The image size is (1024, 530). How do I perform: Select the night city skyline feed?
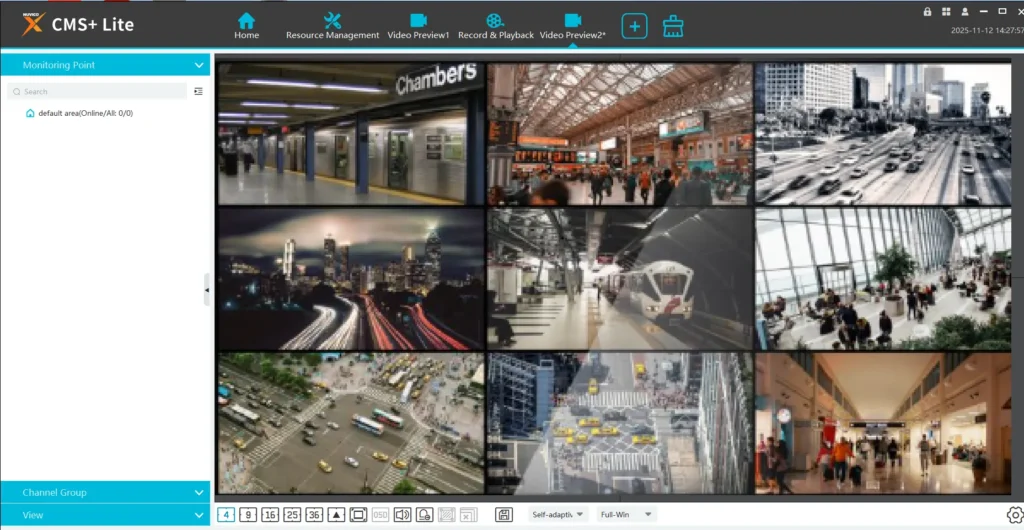(351, 279)
